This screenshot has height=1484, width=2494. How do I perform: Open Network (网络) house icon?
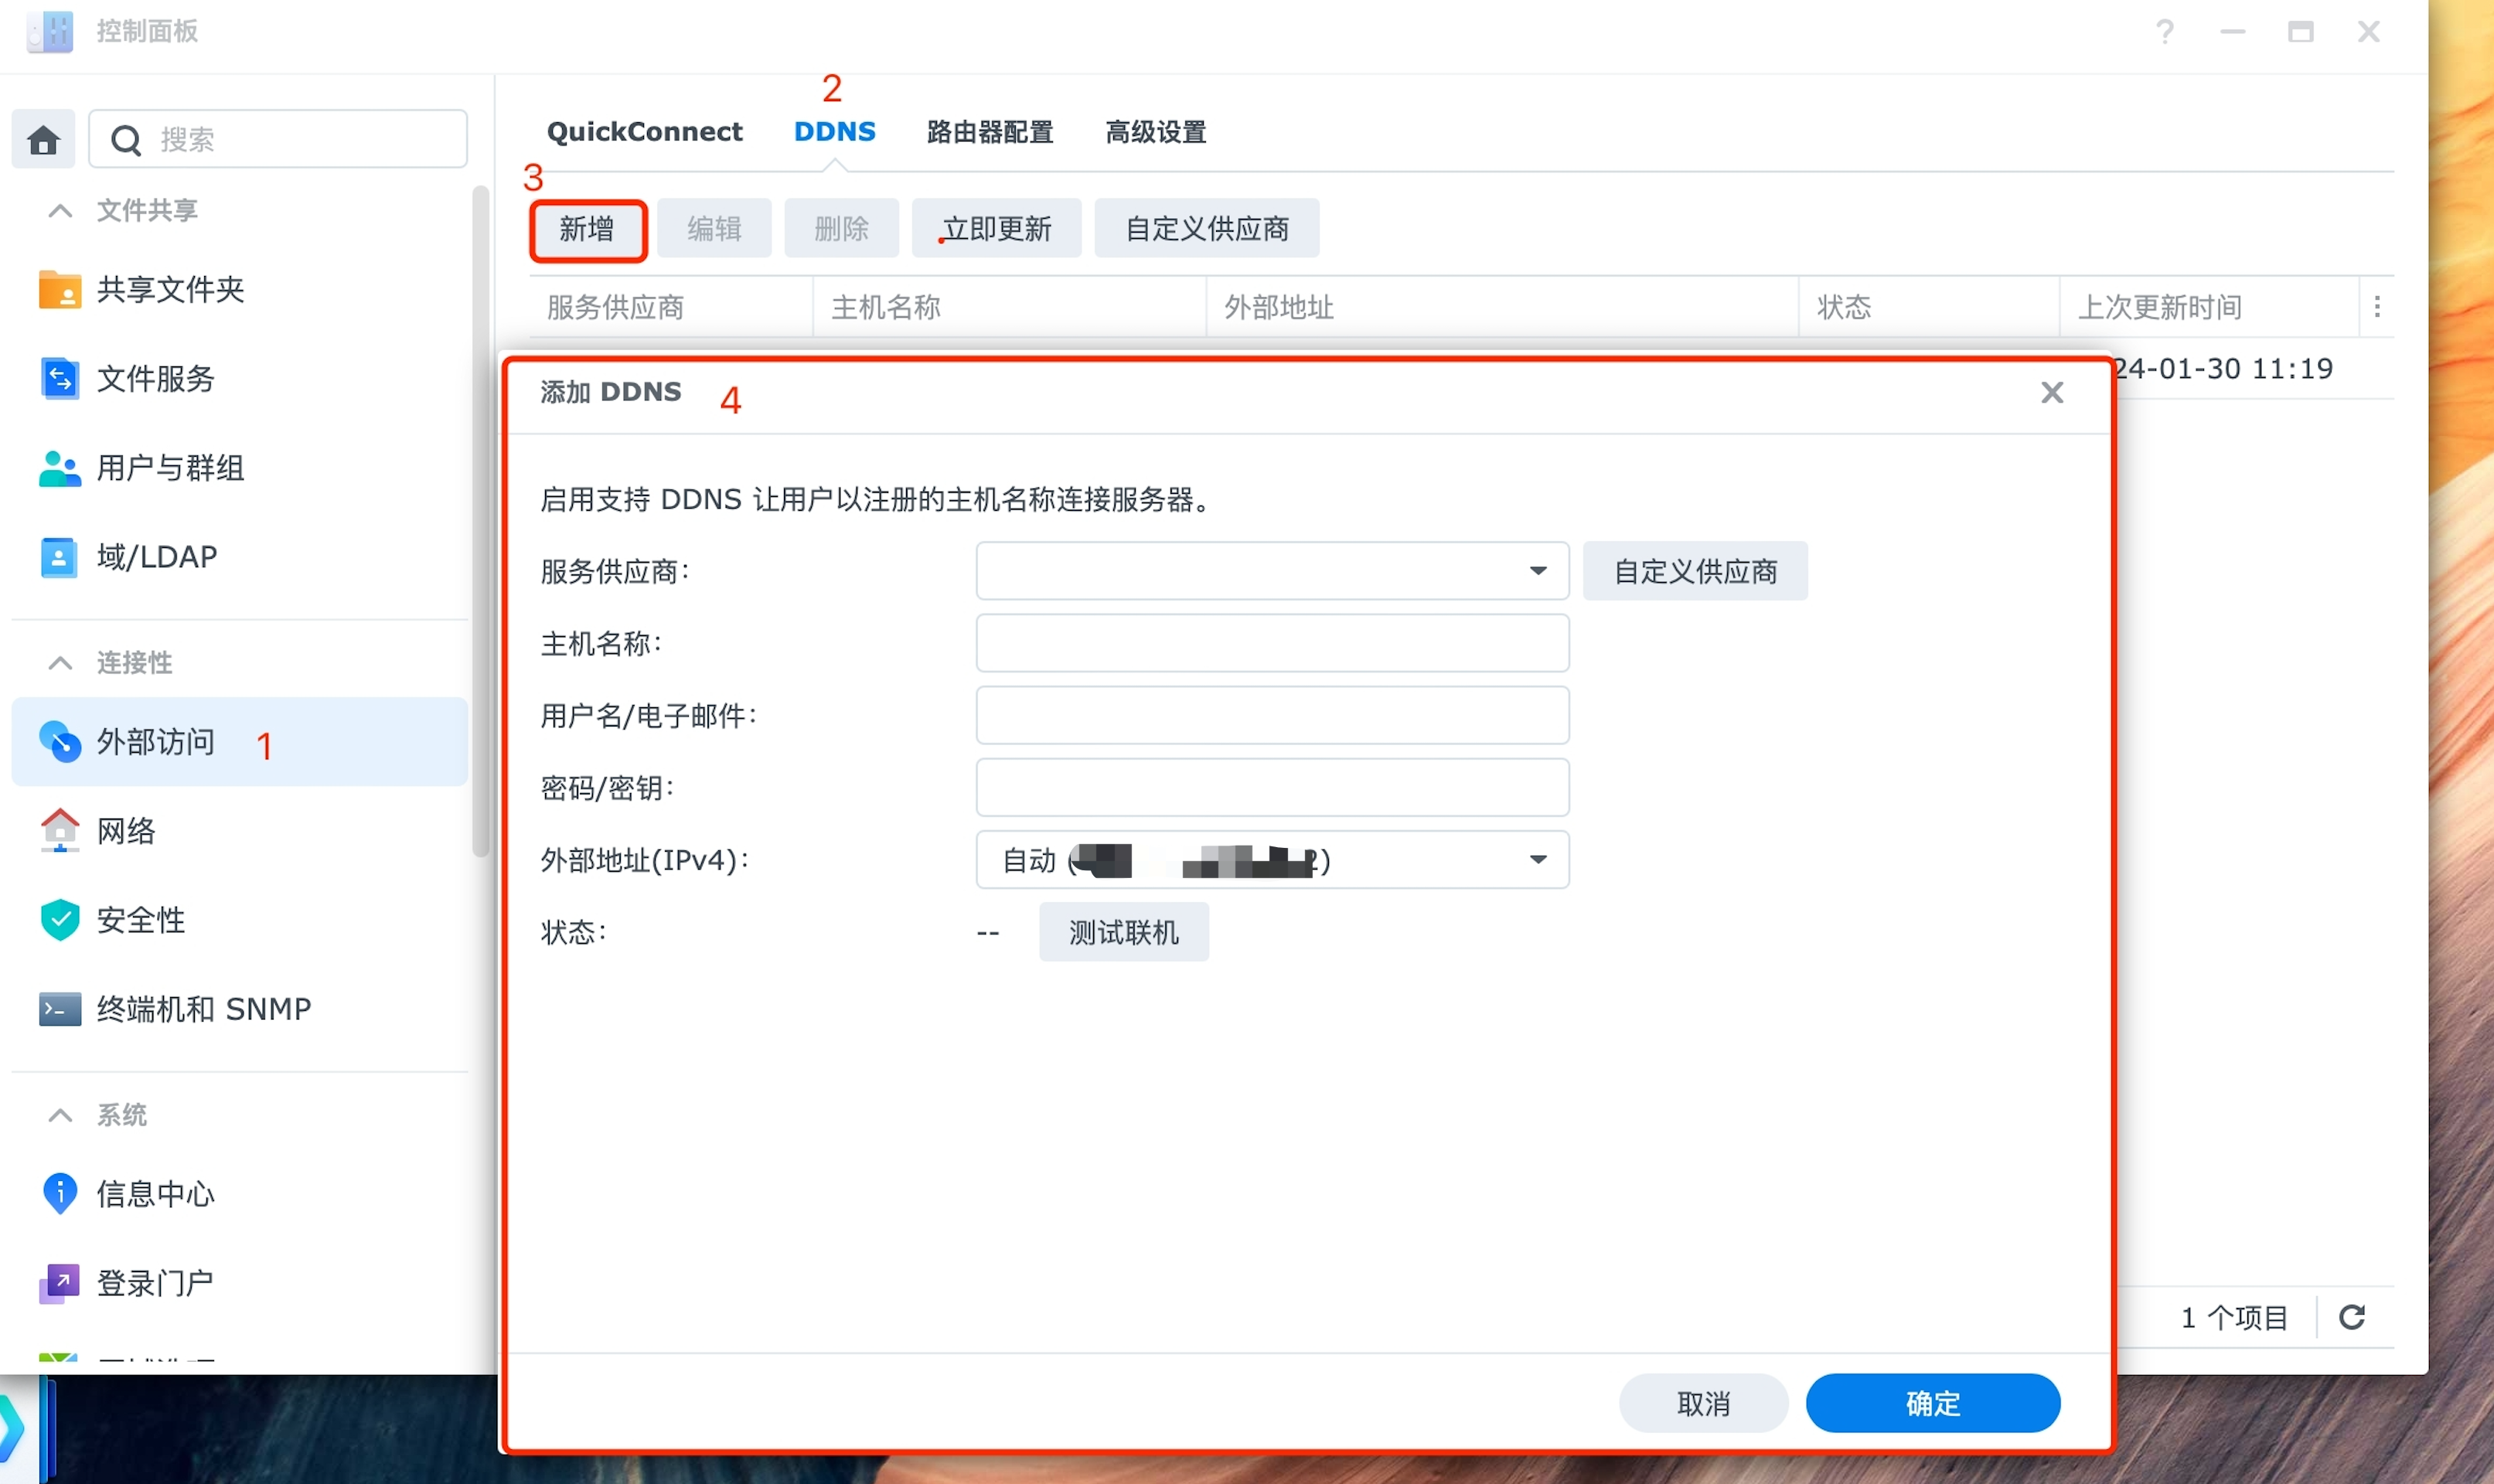point(59,830)
